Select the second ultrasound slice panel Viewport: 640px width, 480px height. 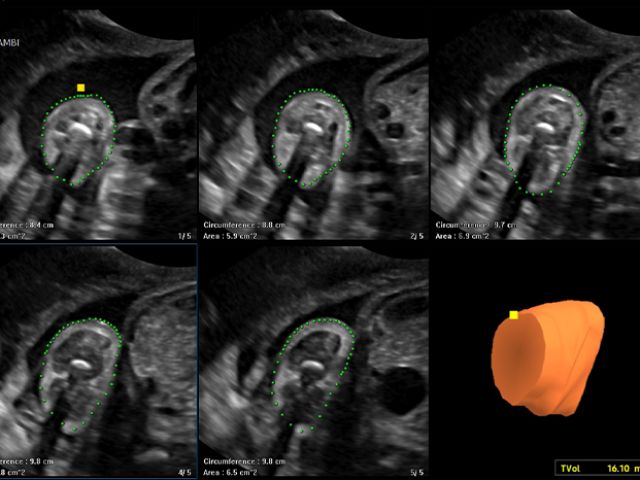(x=313, y=120)
